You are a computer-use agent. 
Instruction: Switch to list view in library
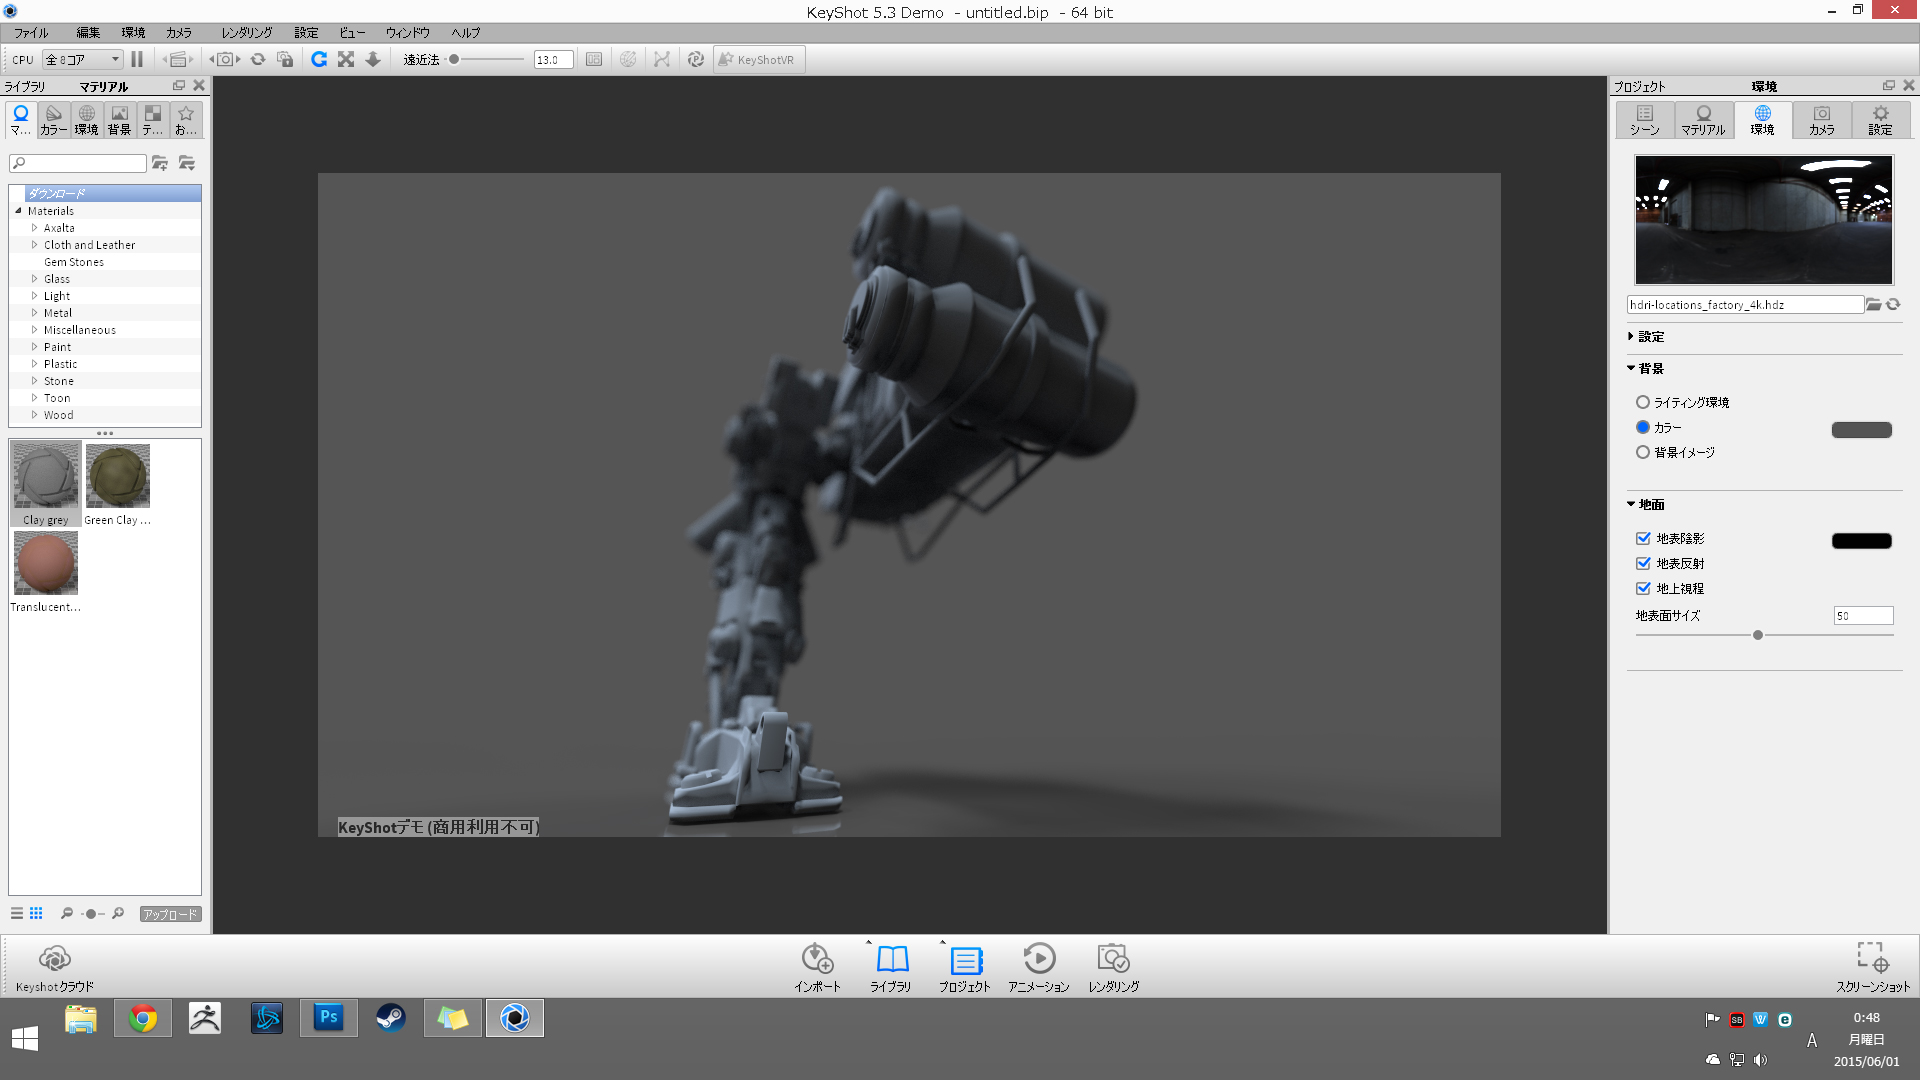[17, 913]
